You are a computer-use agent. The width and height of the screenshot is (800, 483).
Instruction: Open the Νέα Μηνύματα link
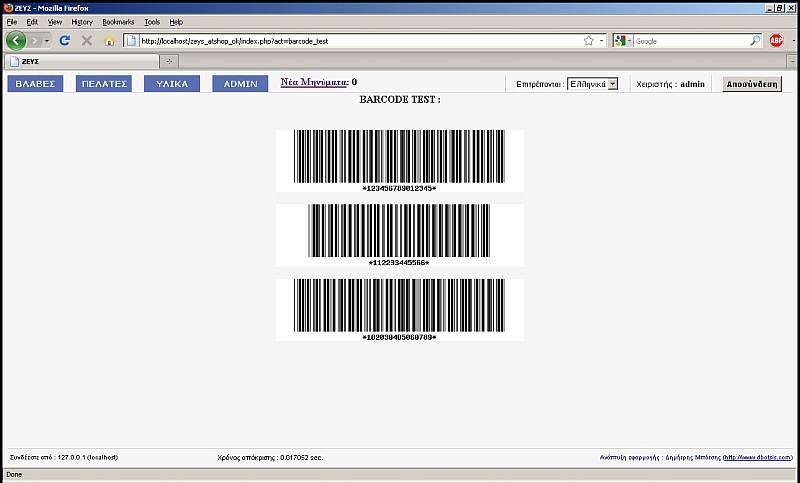pos(314,82)
